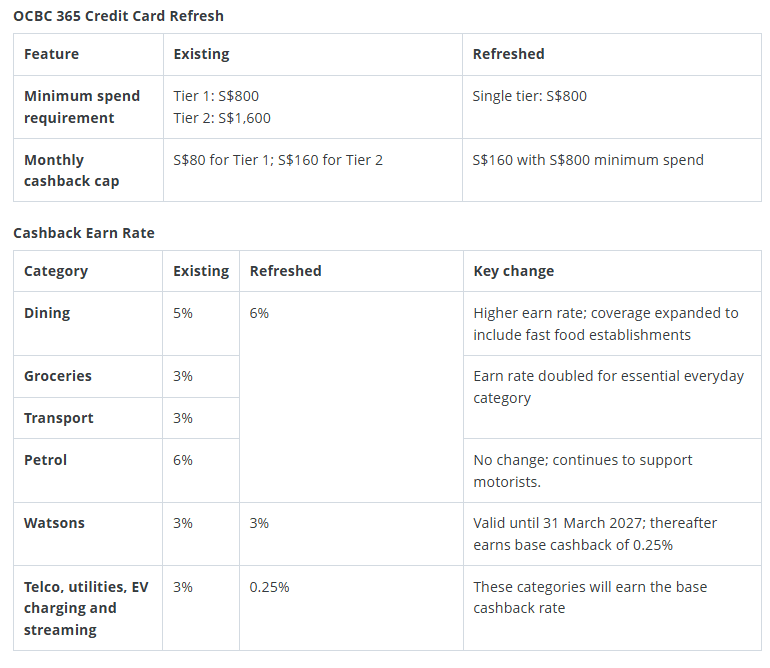This screenshot has width=770, height=668.
Task: Click 'S$160 with S$800 minimum spend' cell
Action: (x=611, y=170)
